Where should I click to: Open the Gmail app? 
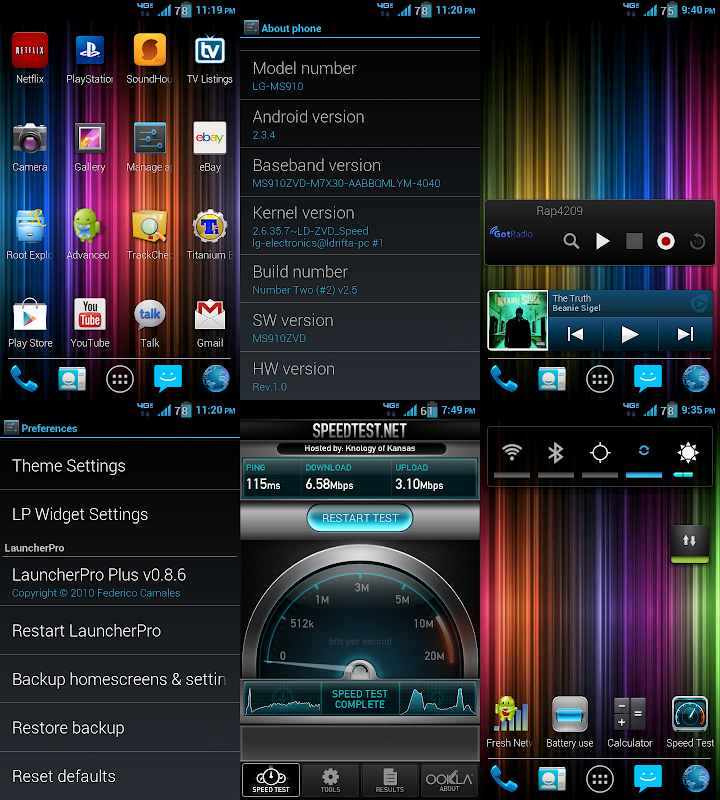(210, 314)
